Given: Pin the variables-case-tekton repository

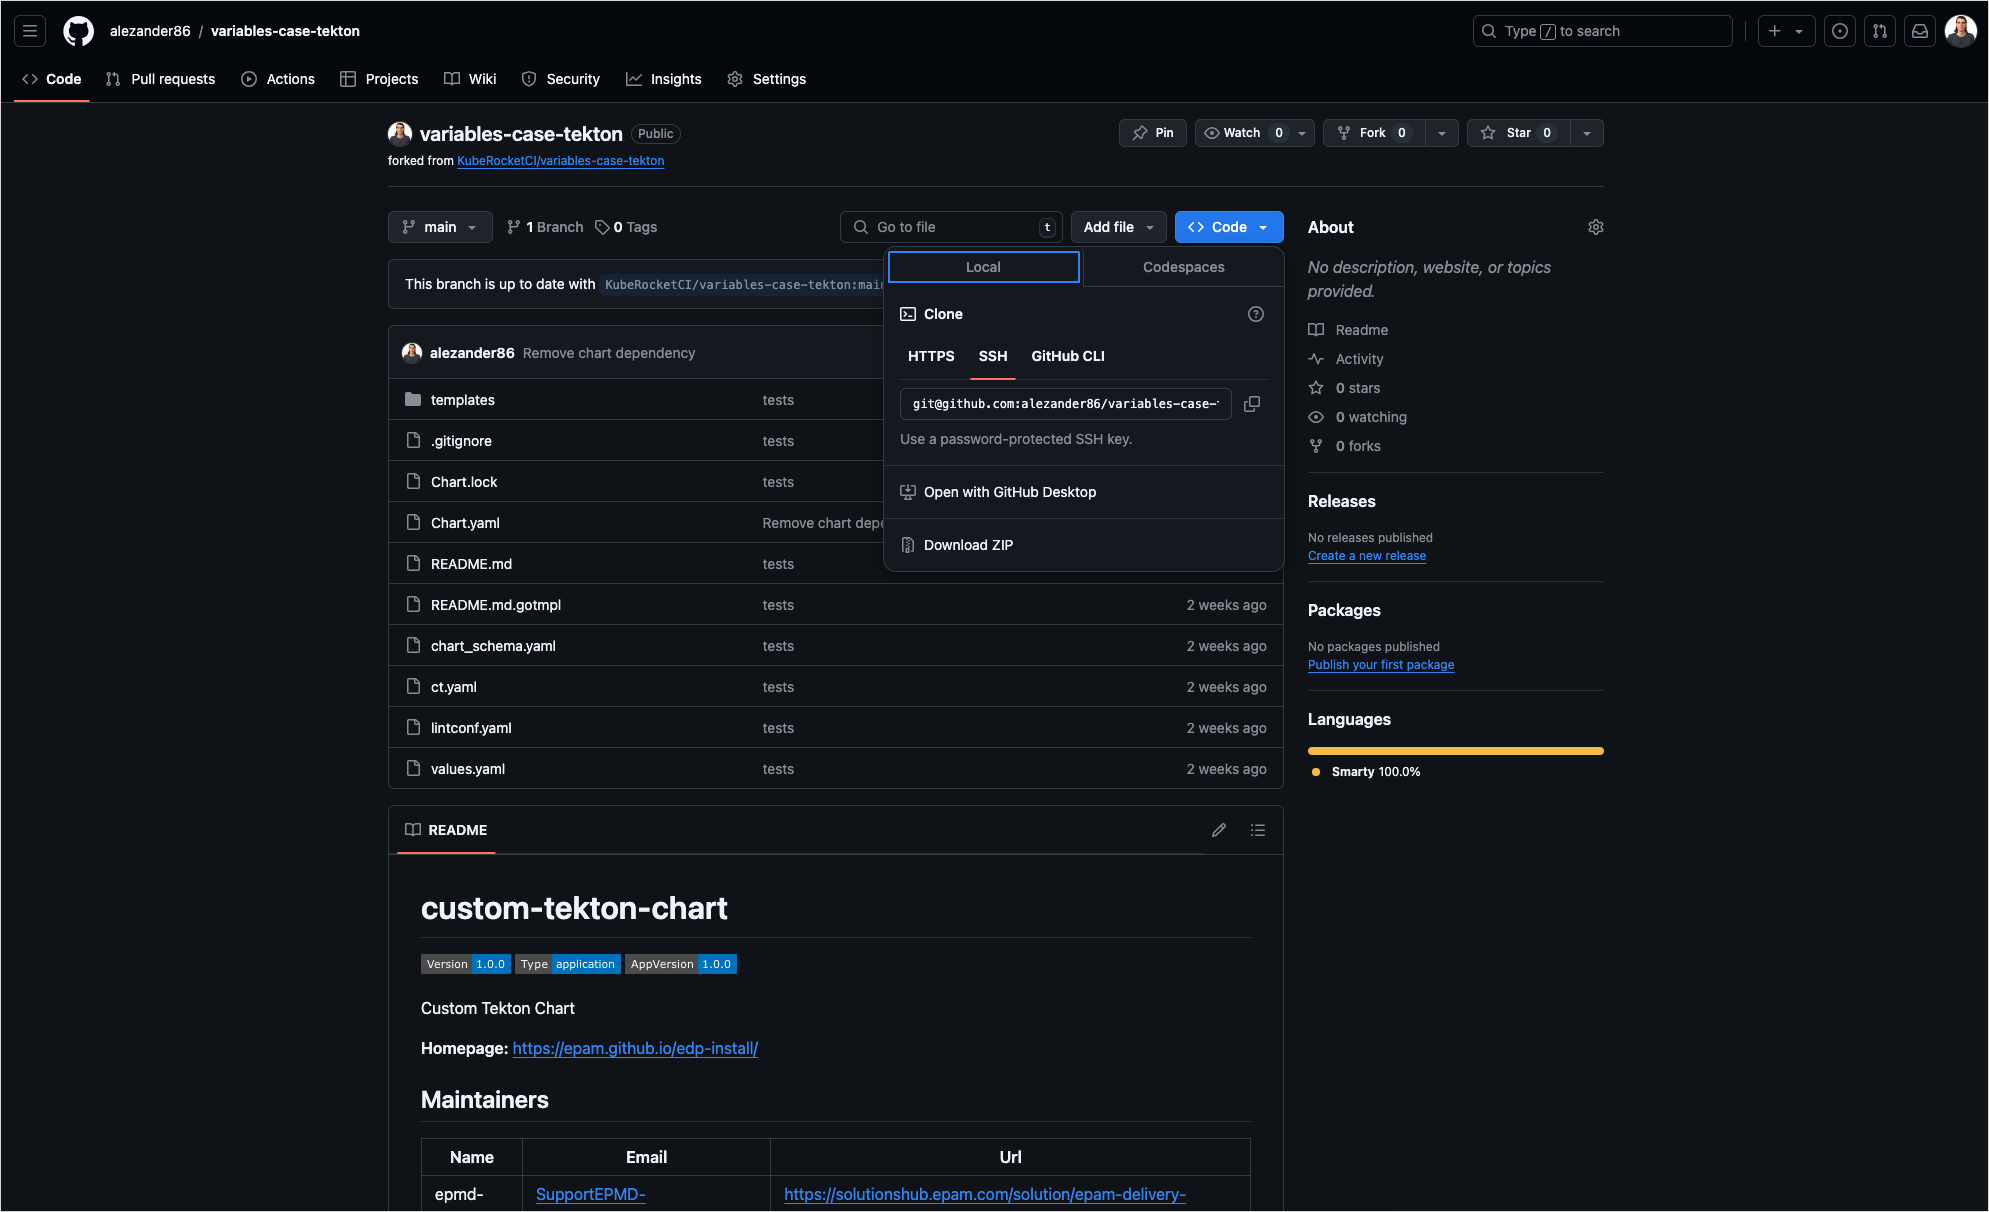Looking at the screenshot, I should [x=1152, y=133].
